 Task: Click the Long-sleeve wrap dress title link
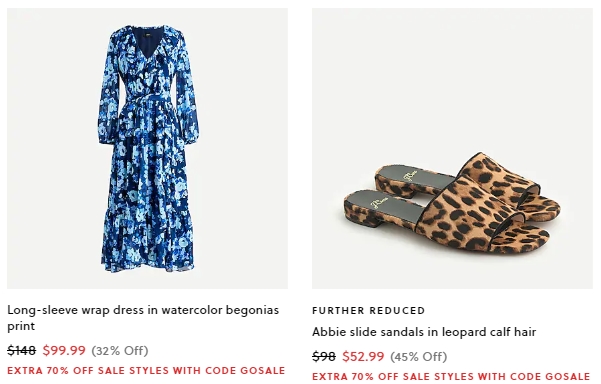pyautogui.click(x=143, y=318)
